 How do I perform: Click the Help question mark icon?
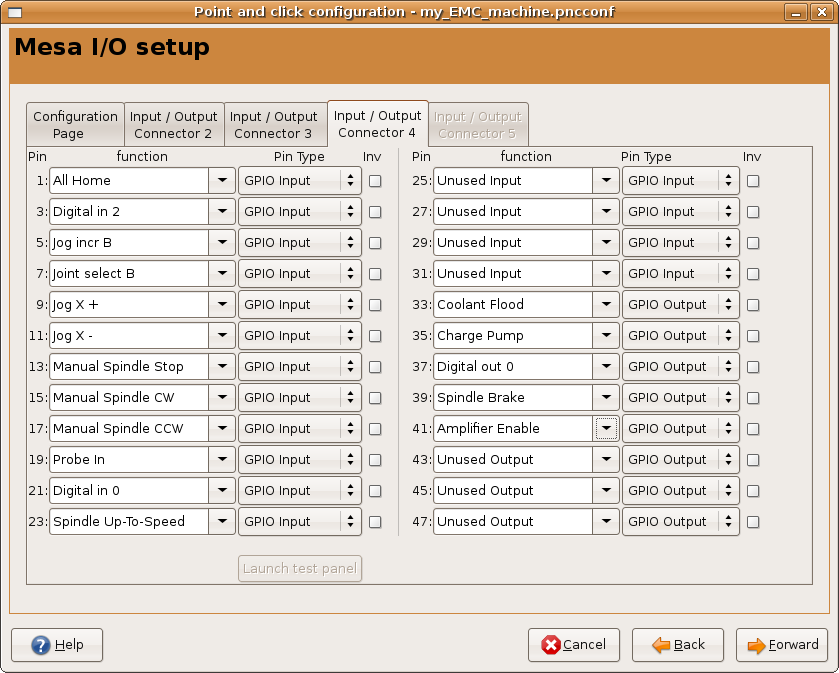(x=41, y=645)
